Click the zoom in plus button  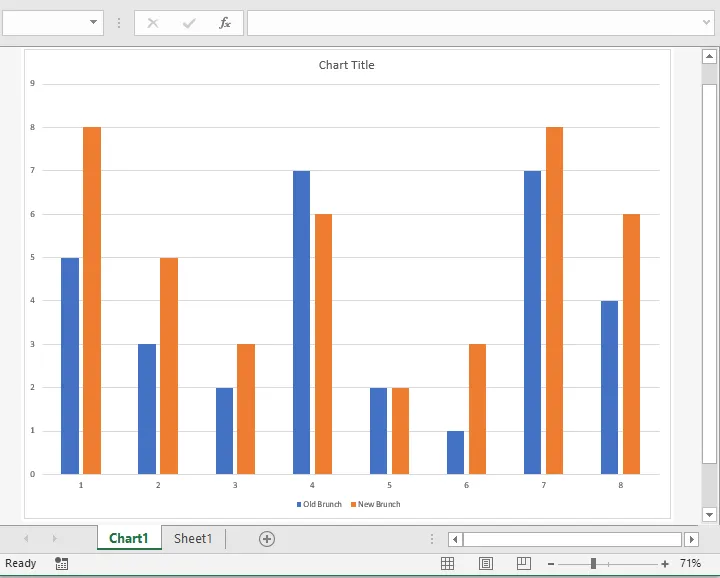pos(664,564)
